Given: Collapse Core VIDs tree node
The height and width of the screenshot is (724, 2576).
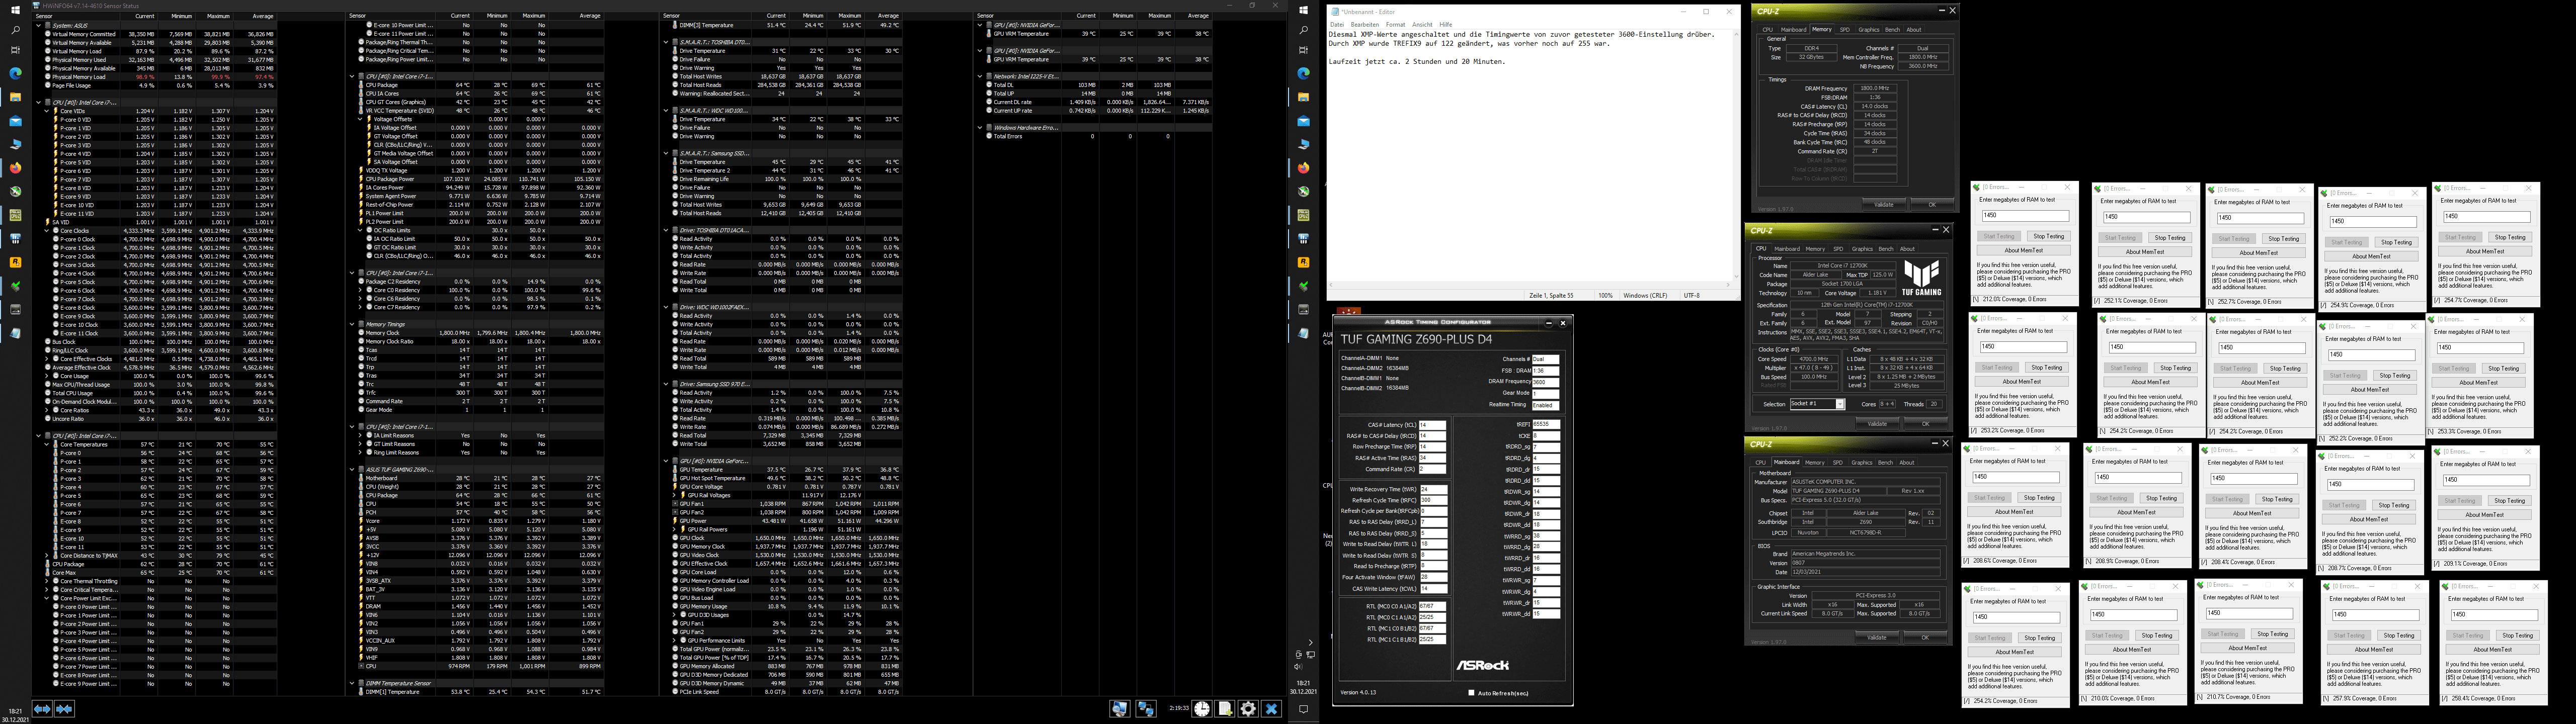Looking at the screenshot, I should 46,111.
